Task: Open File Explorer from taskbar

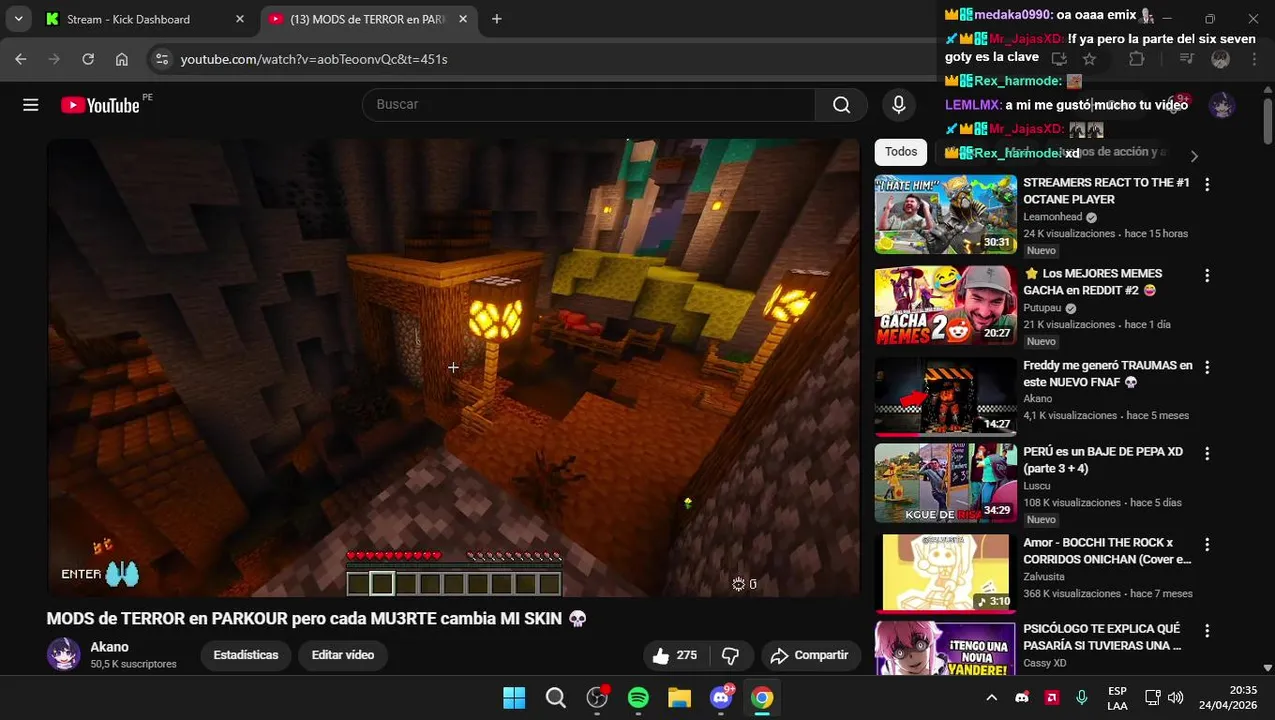Action: [x=680, y=698]
